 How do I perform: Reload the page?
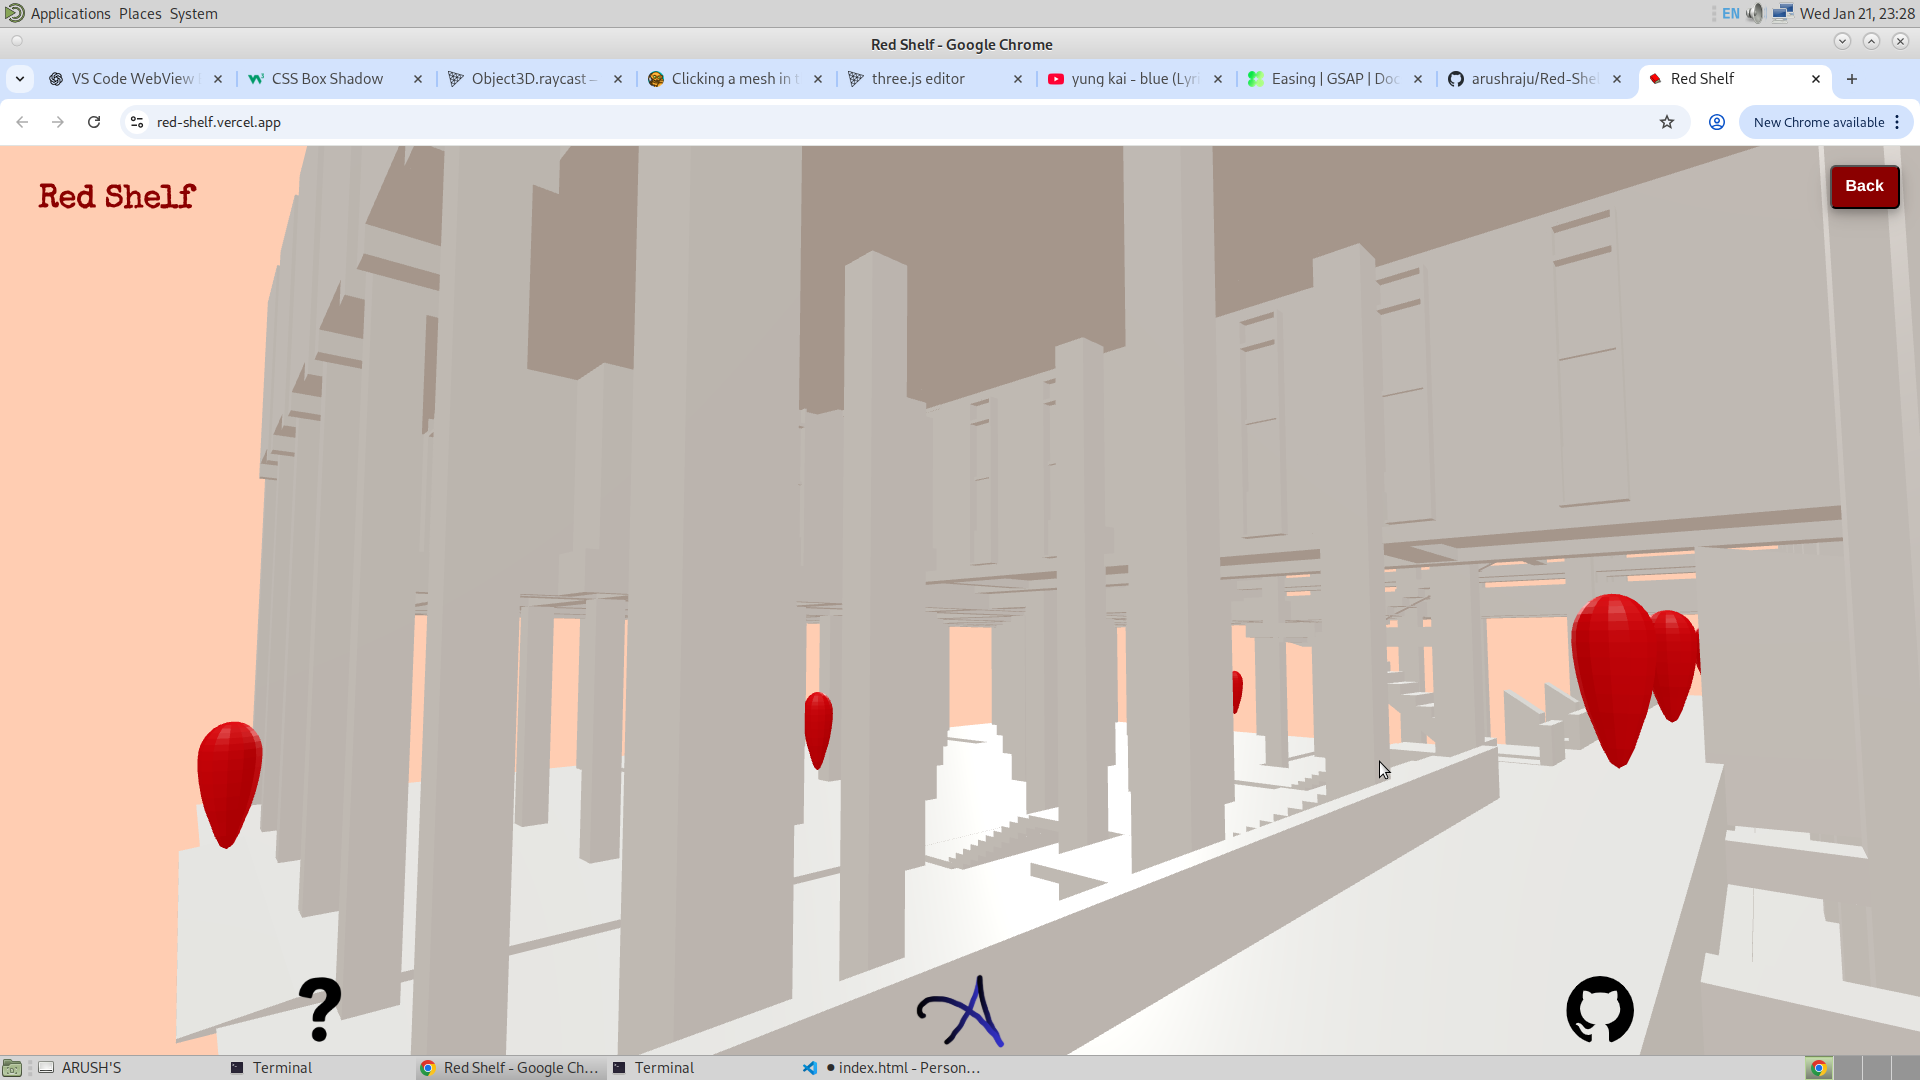point(94,122)
